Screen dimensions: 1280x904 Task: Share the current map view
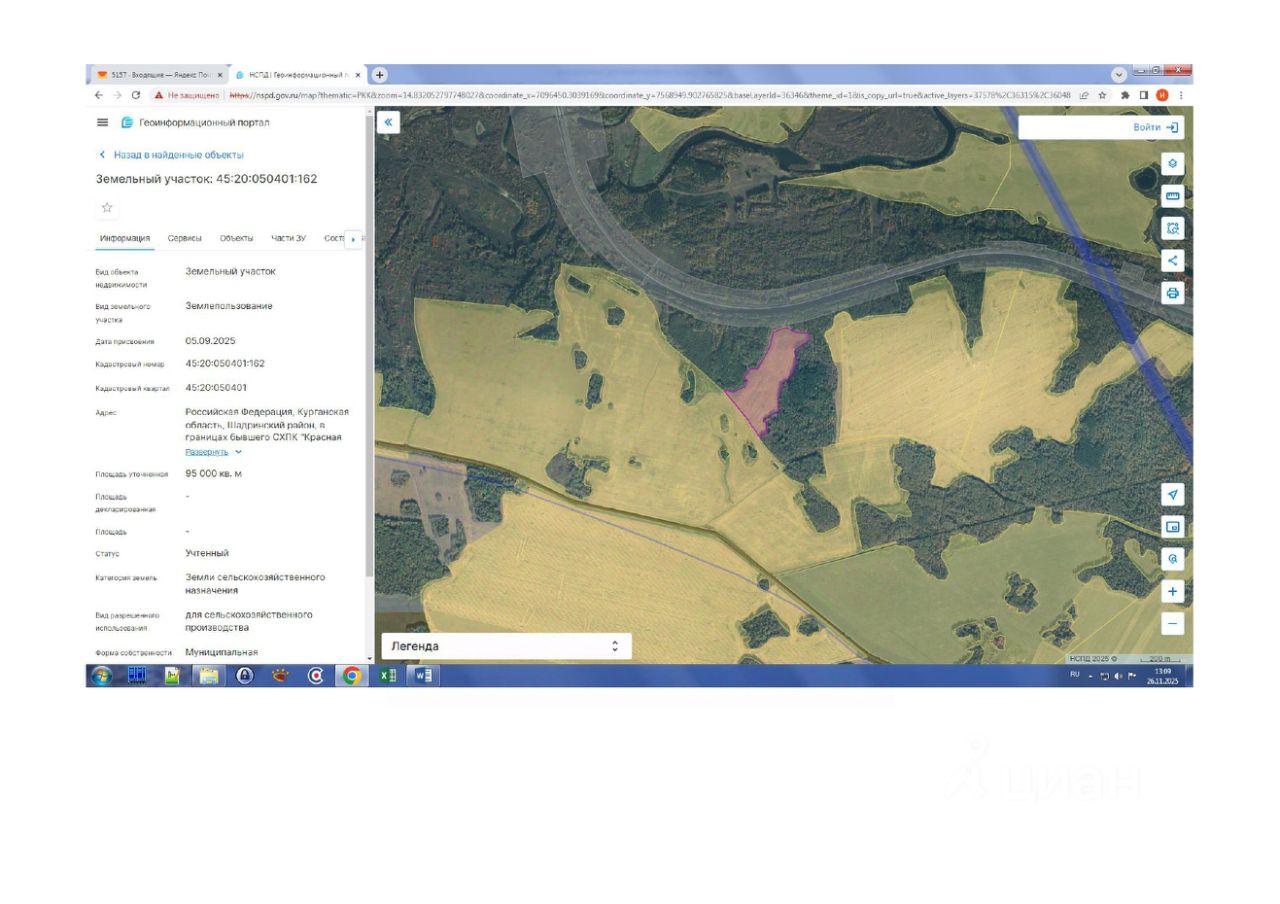point(1173,261)
